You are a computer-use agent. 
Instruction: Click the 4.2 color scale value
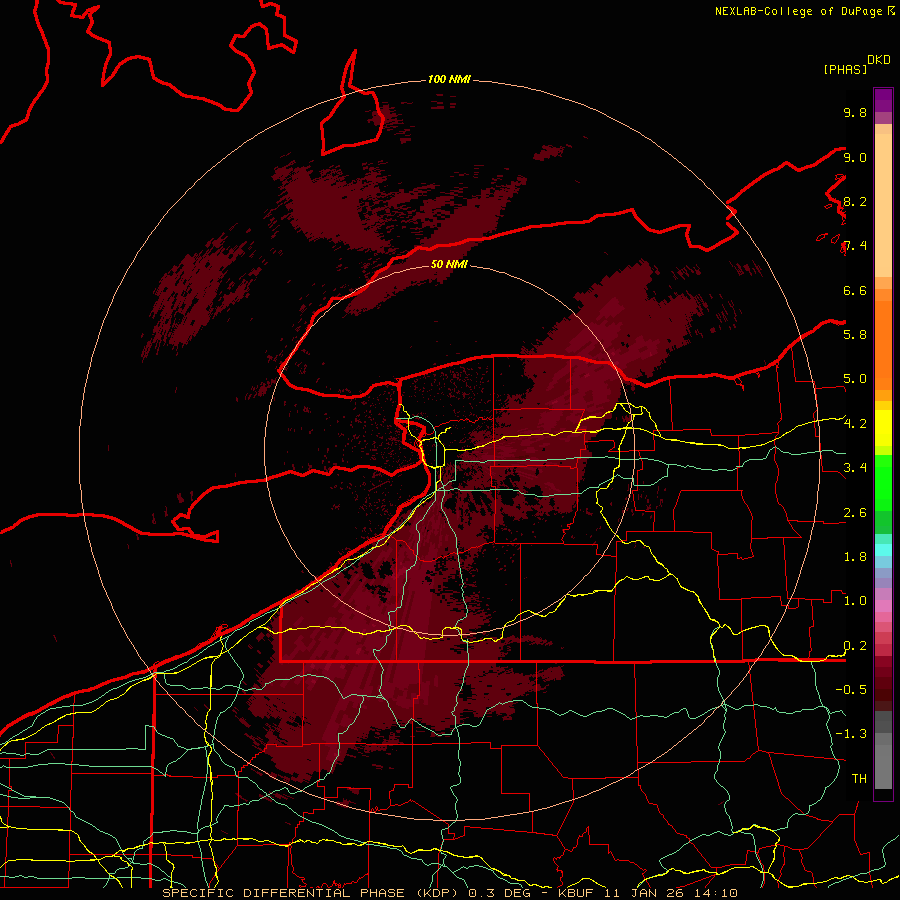click(855, 423)
